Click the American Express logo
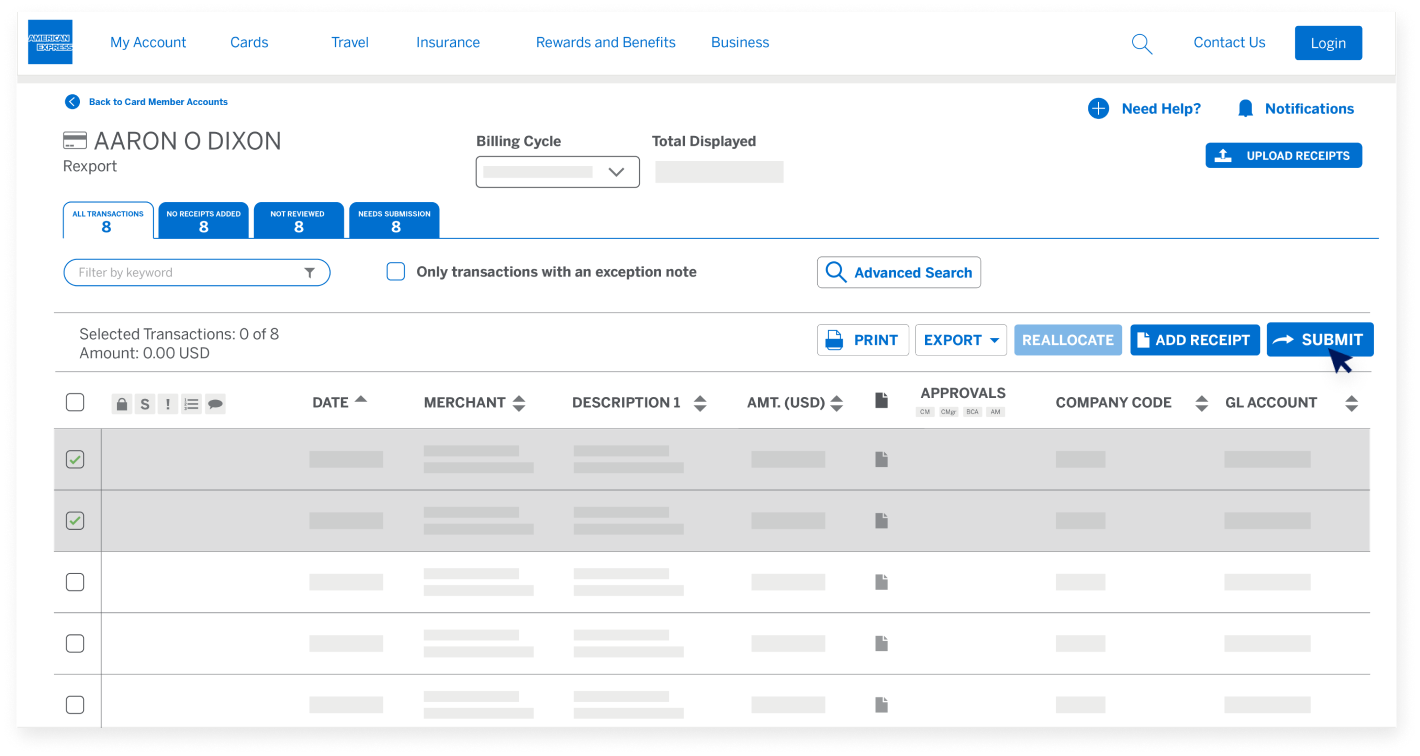The image size is (1420, 756). click(x=50, y=42)
